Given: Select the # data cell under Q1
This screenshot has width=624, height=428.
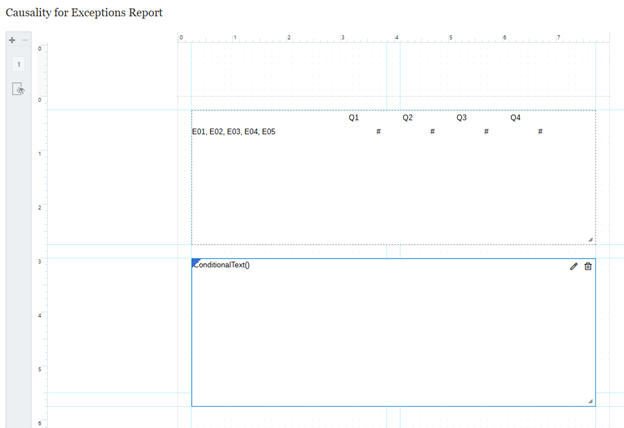Looking at the screenshot, I should pos(378,132).
